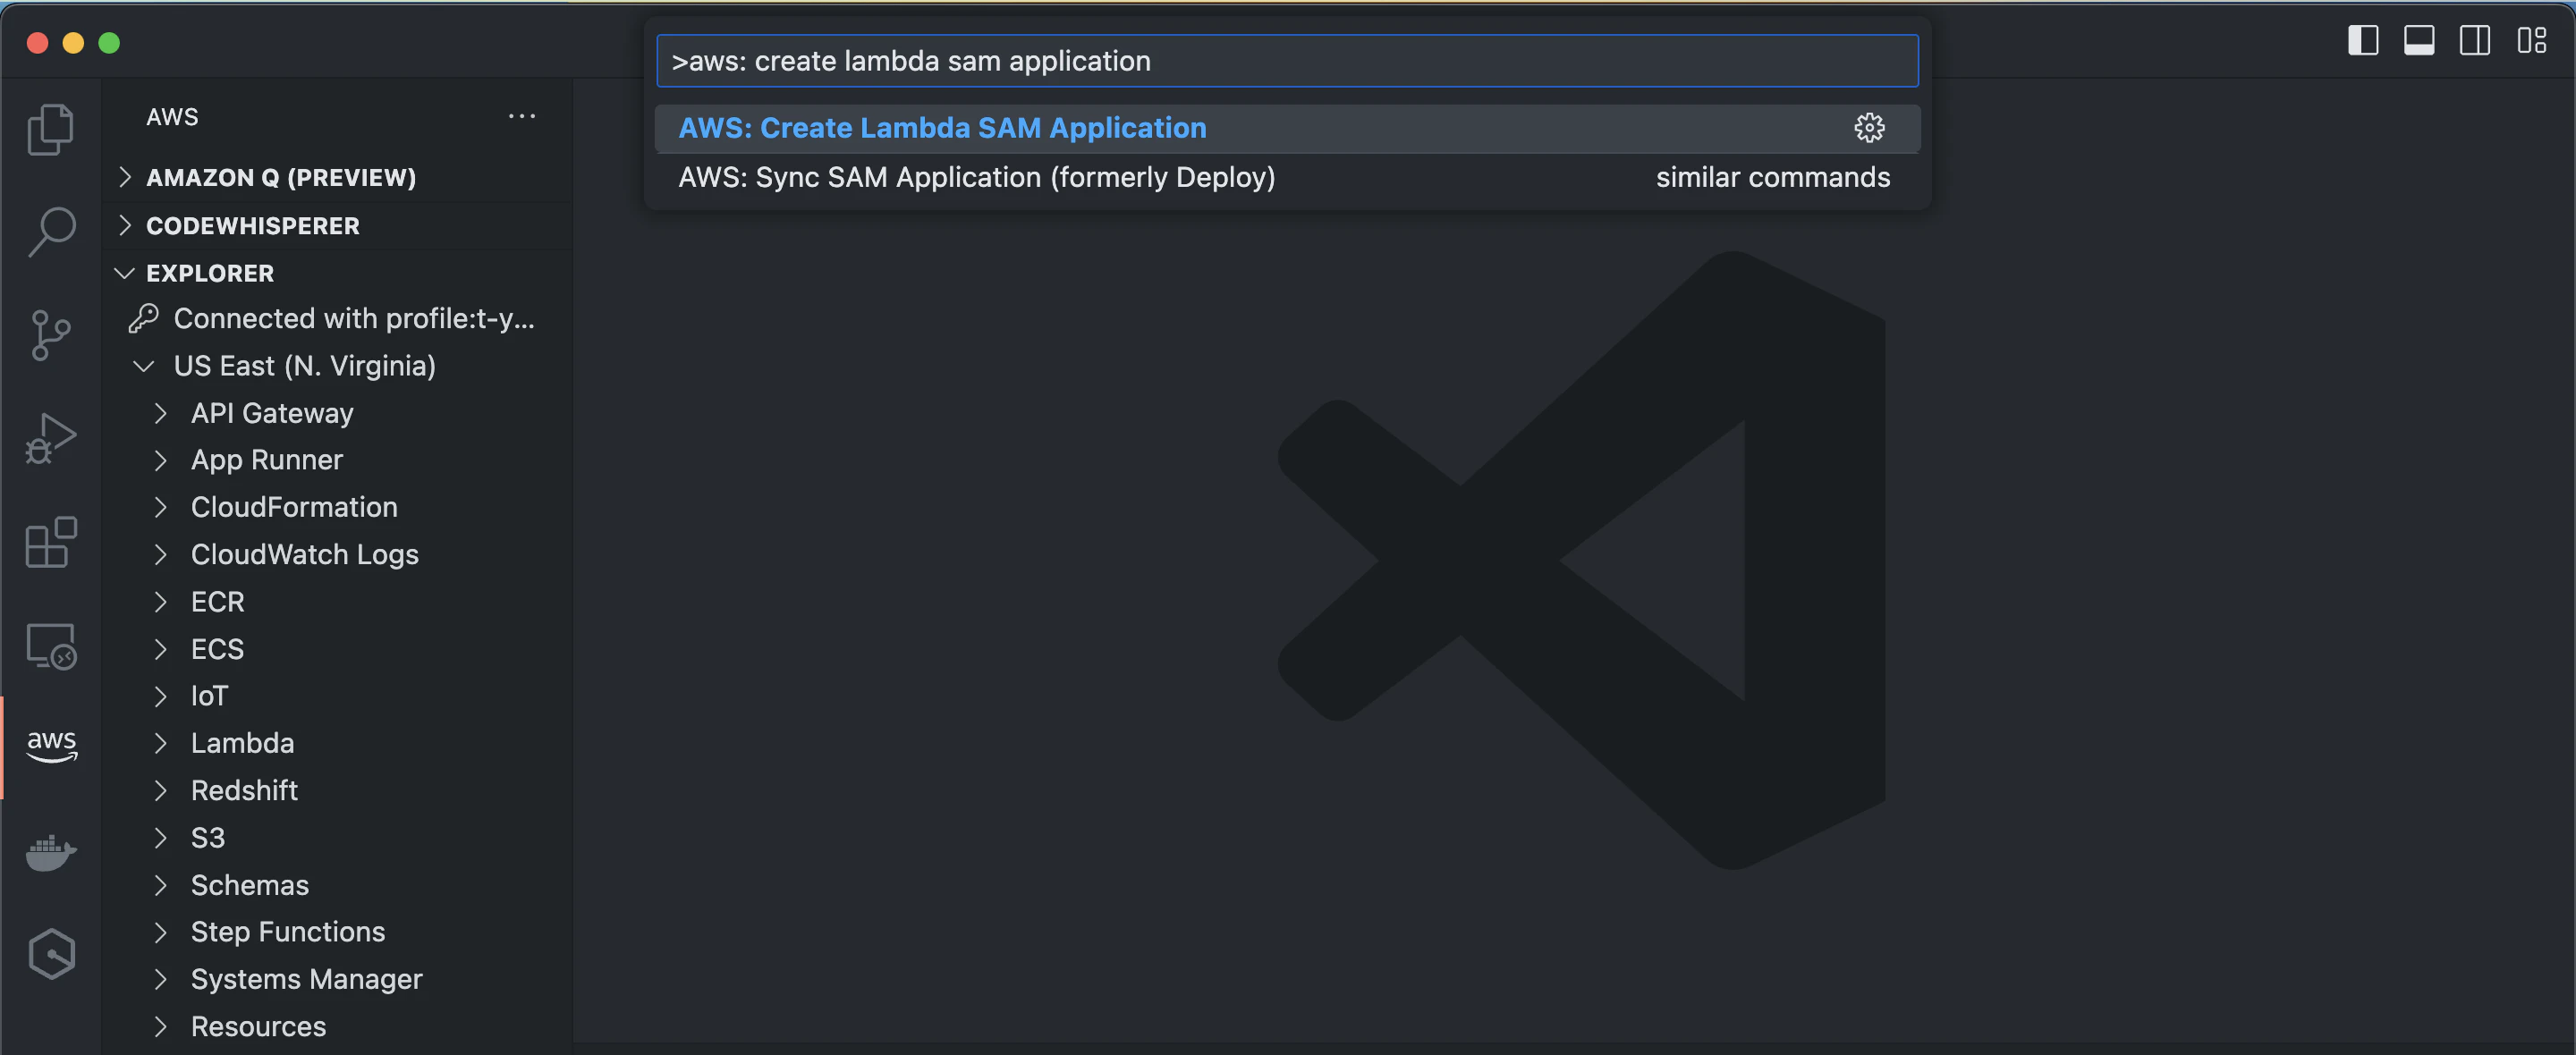
Task: Select the Schemas tree item
Action: click(x=338, y=885)
